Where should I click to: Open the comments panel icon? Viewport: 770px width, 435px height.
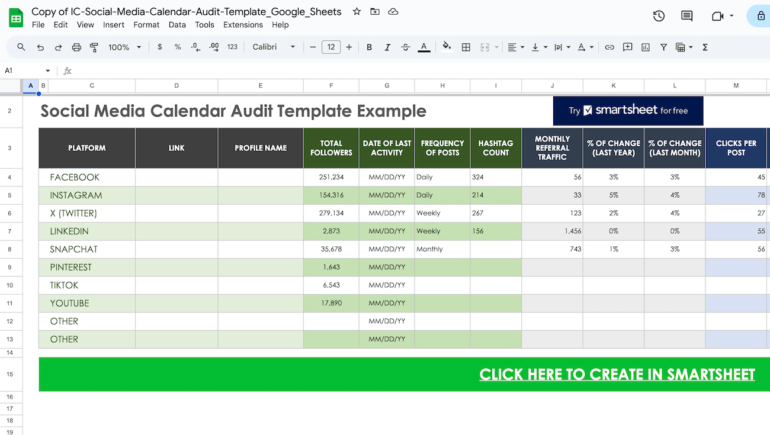pos(687,16)
